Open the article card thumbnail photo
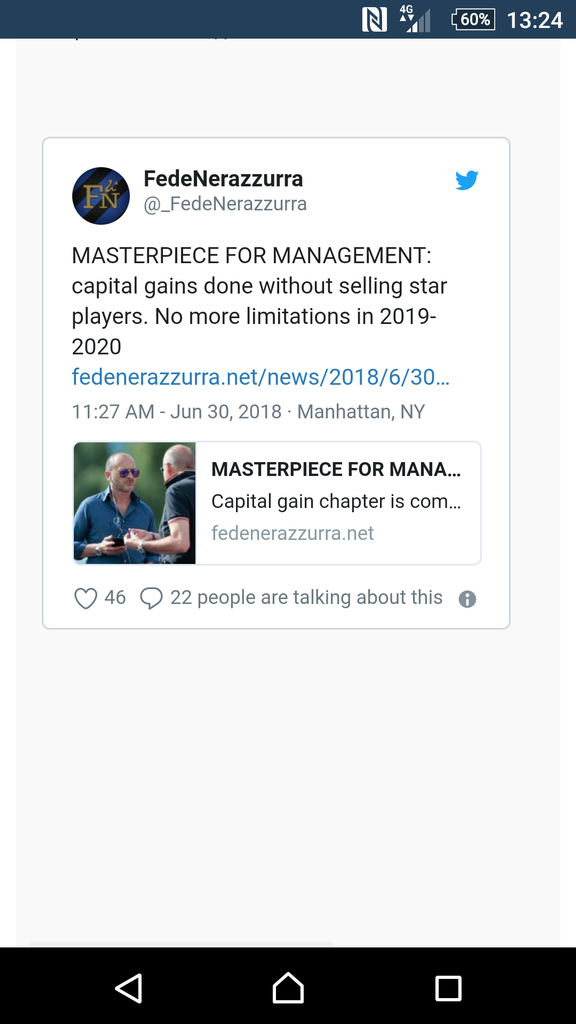The height and width of the screenshot is (1024, 576). pyautogui.click(x=135, y=503)
